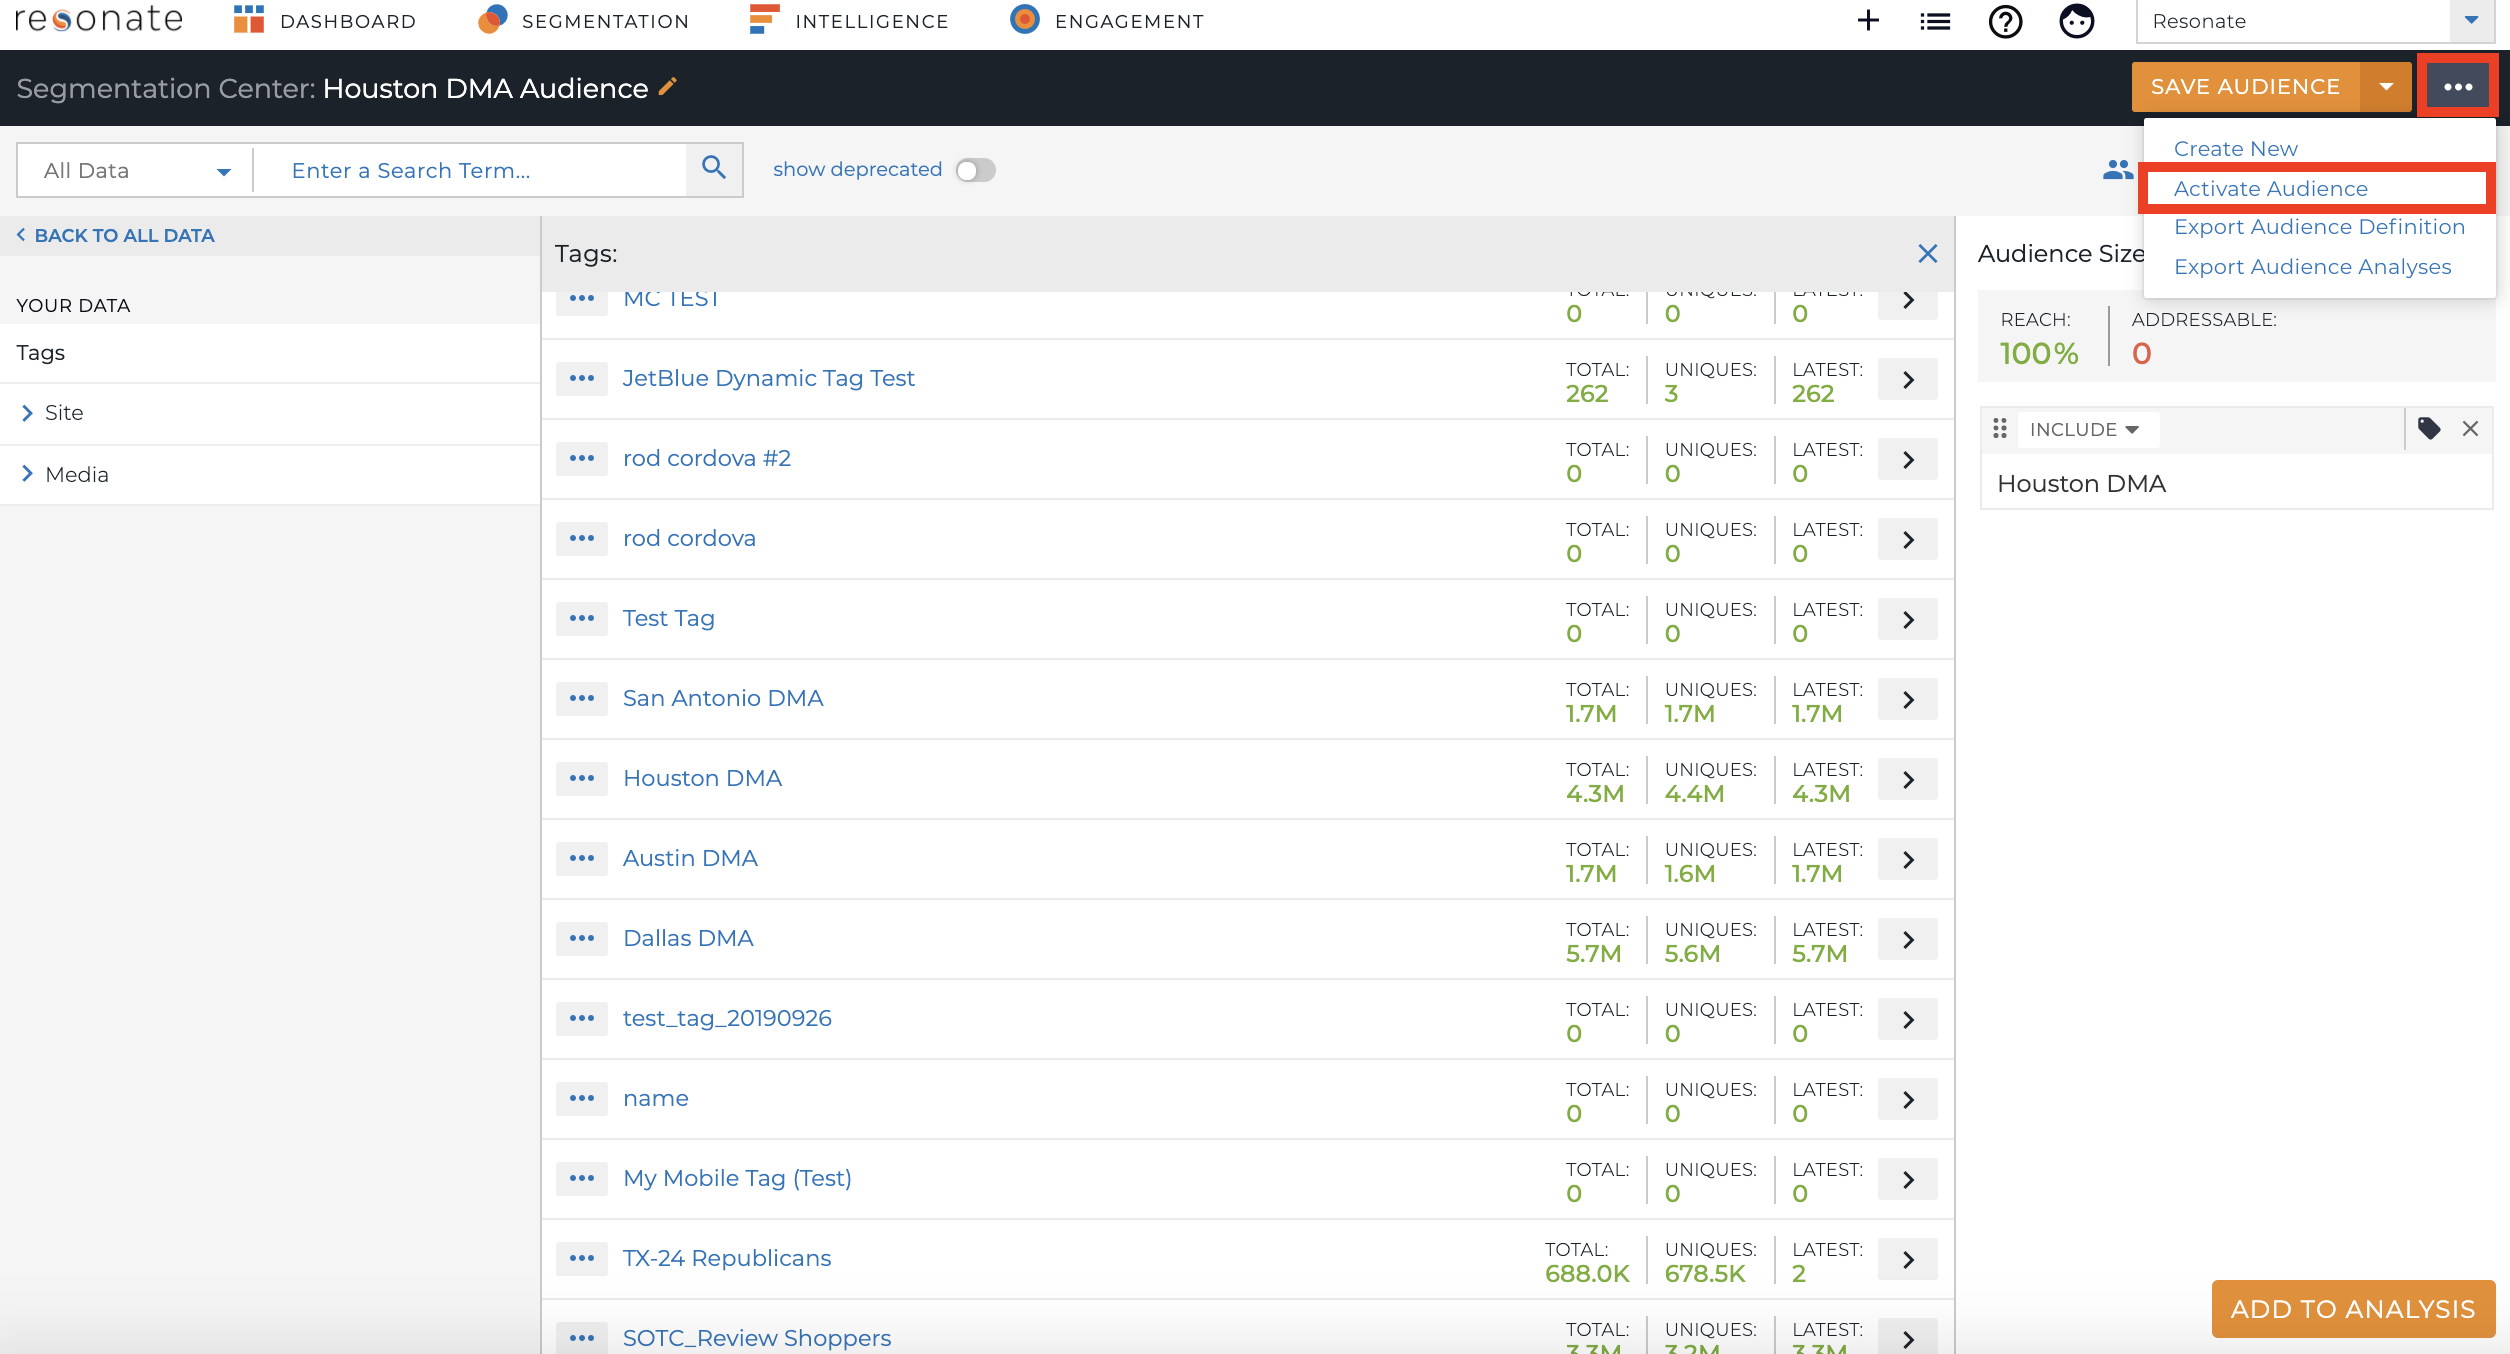
Task: Click the magnifier search icon
Action: coord(714,169)
